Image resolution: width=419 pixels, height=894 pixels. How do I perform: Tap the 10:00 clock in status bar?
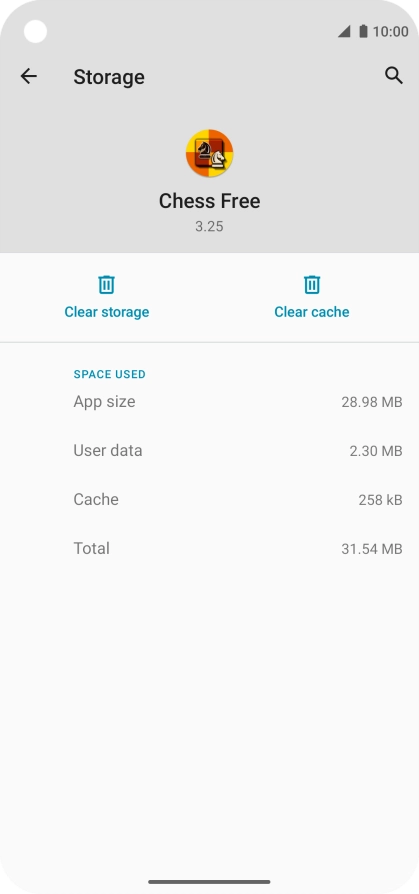coord(390,31)
